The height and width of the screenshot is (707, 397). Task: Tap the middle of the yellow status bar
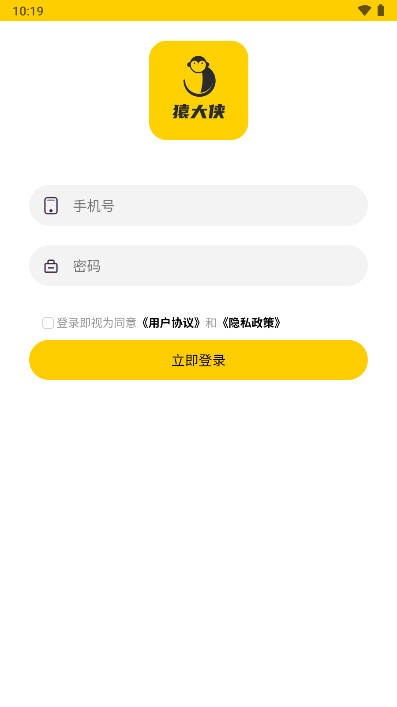[x=198, y=10]
